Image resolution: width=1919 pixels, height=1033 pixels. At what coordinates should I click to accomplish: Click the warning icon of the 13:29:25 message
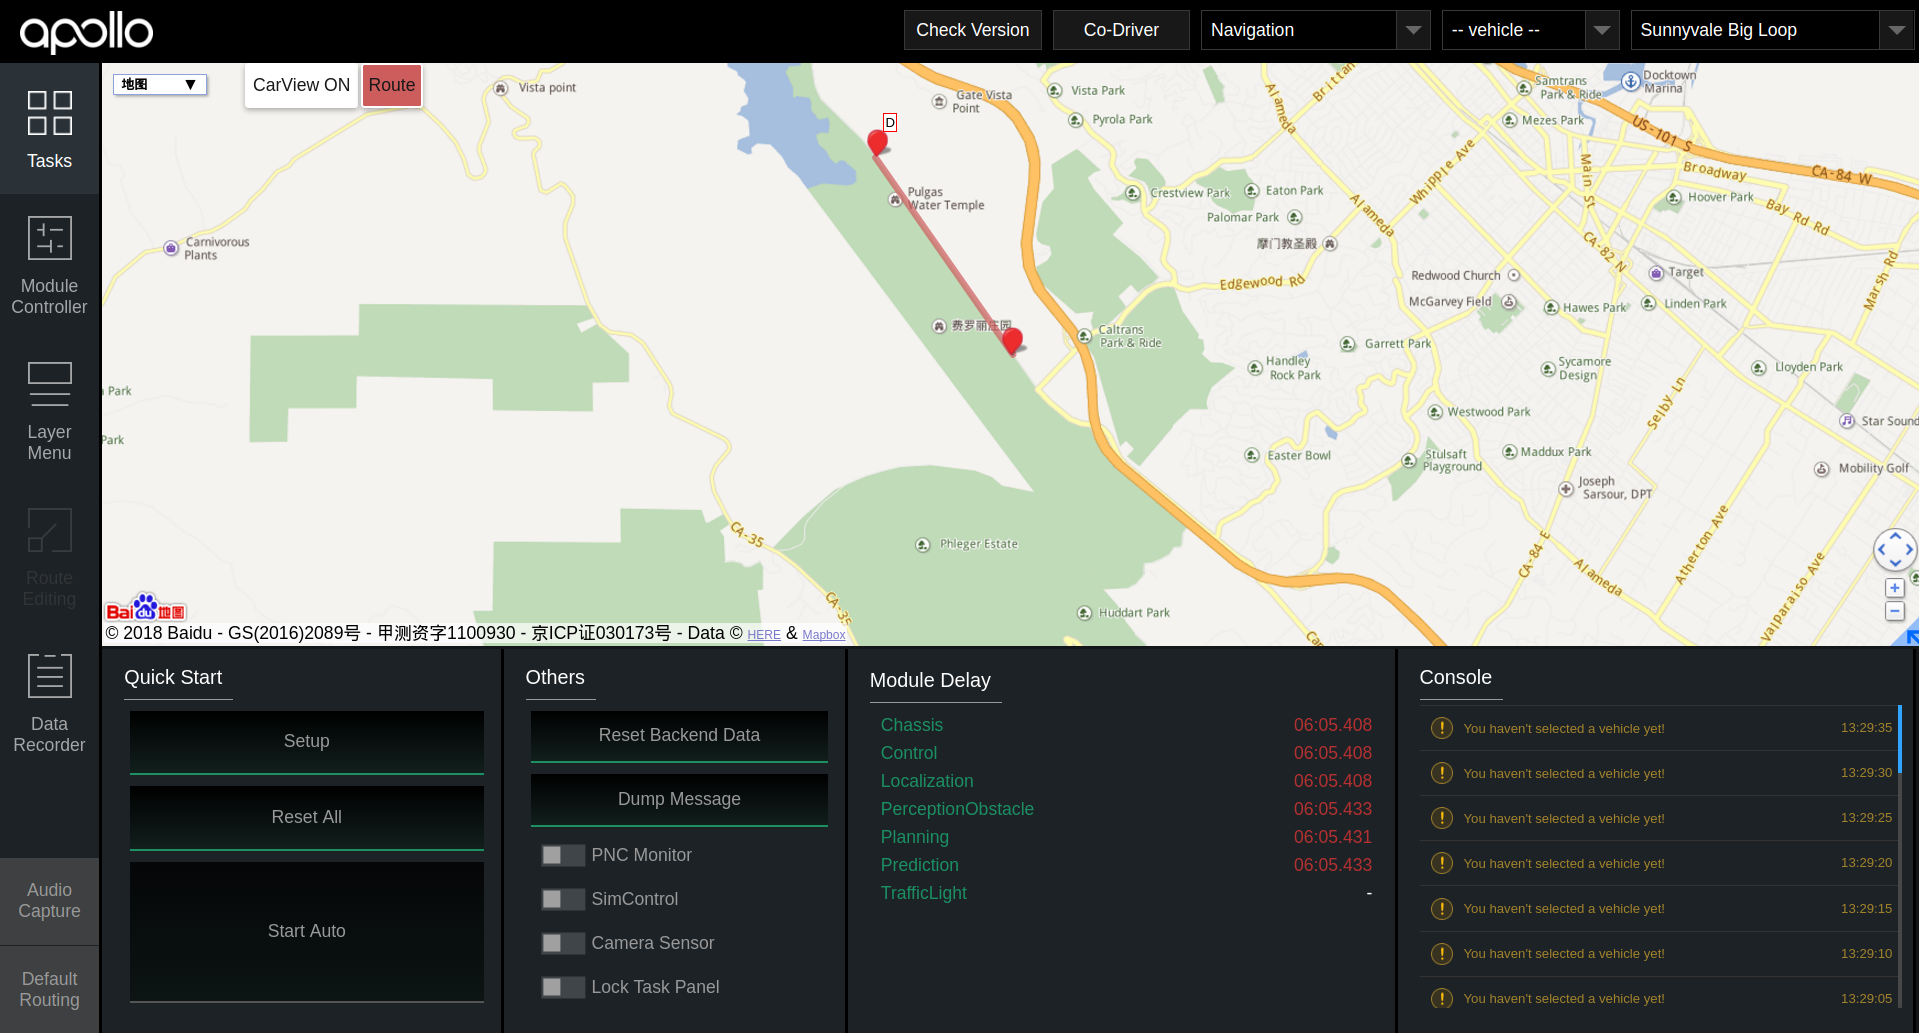click(1441, 818)
